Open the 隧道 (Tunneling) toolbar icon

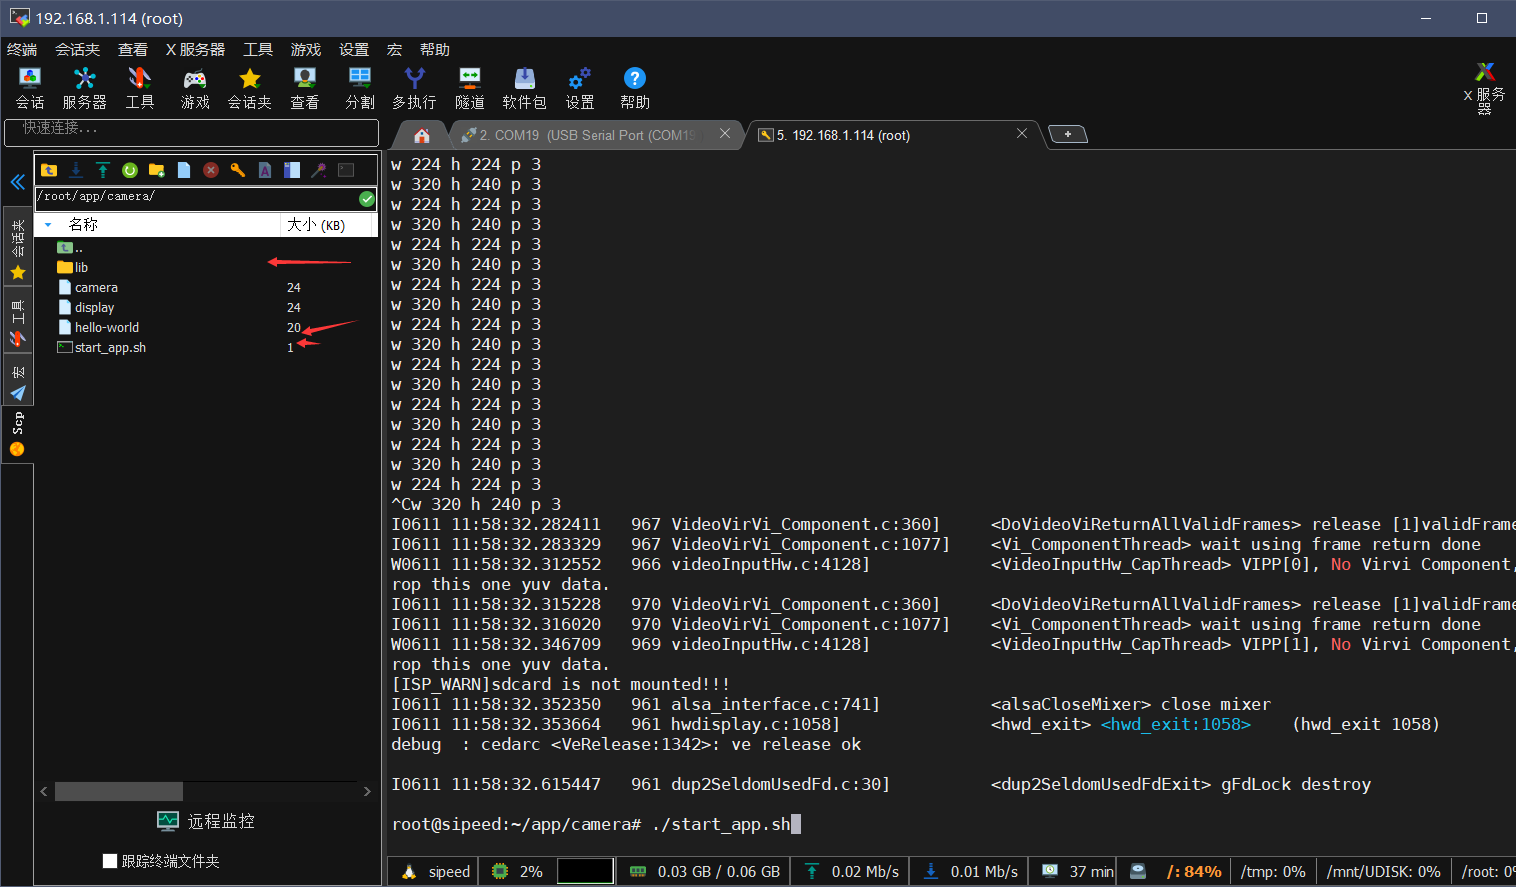pos(469,88)
